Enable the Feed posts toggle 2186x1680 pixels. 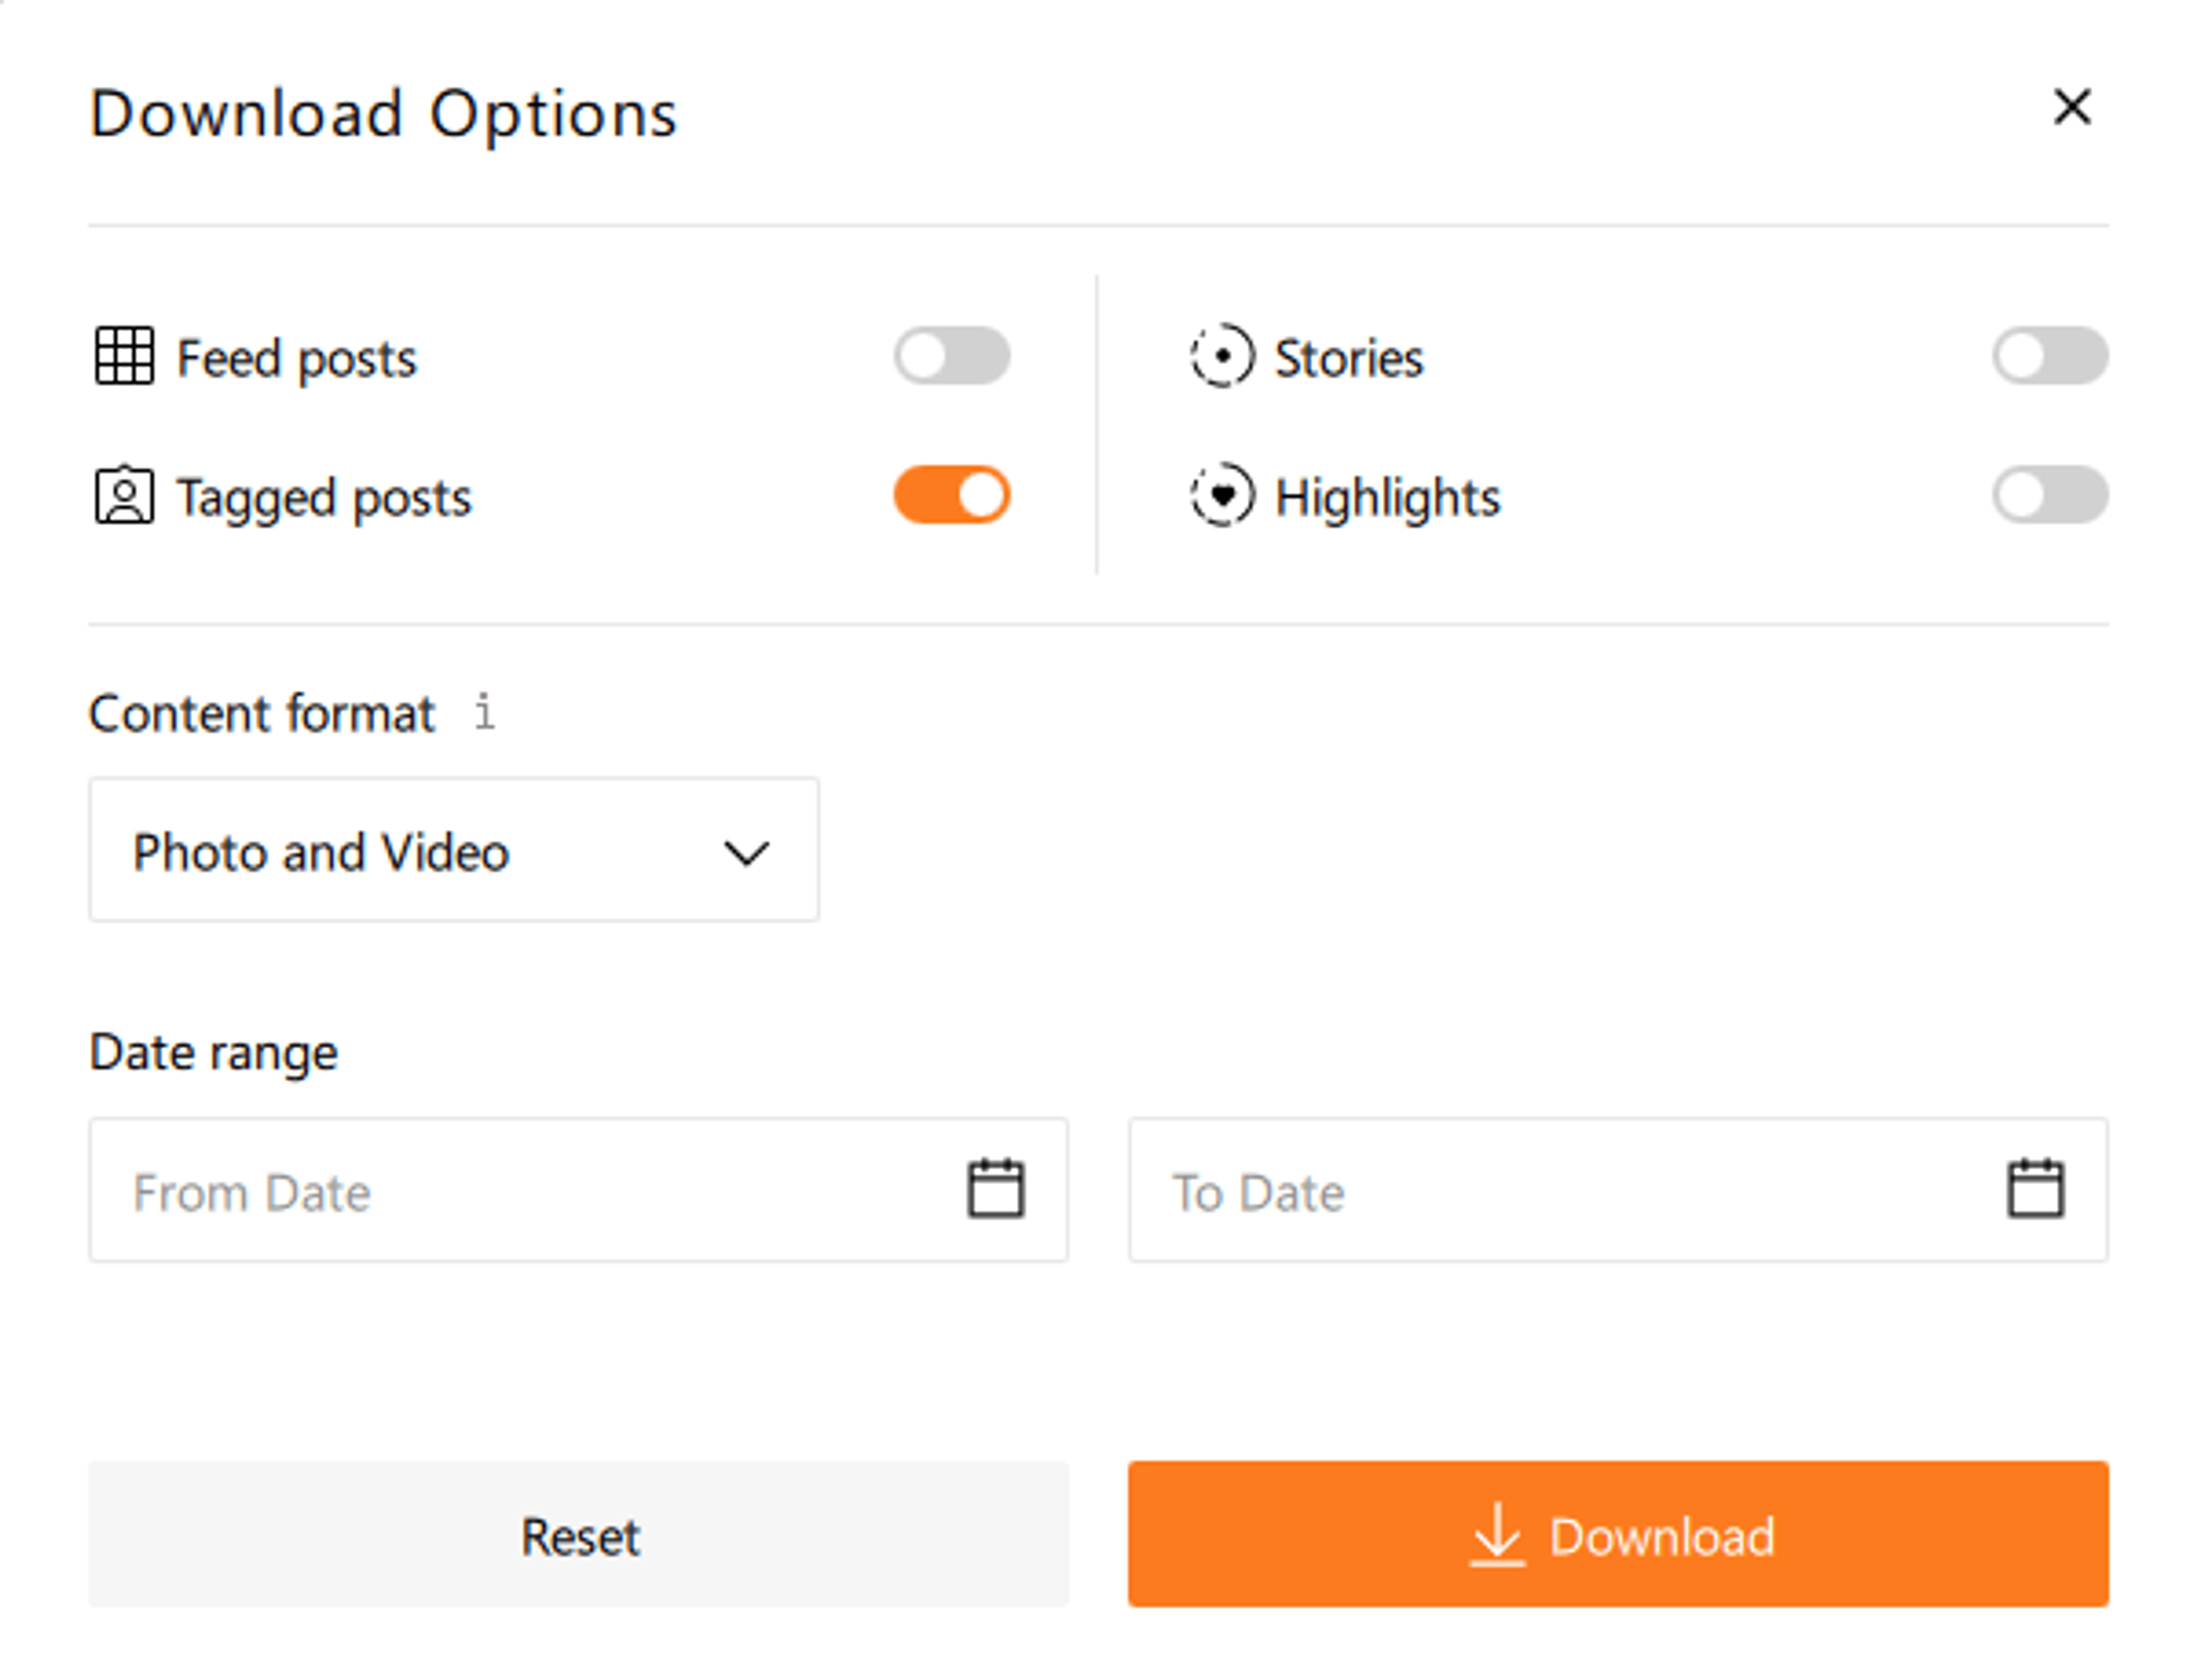click(x=952, y=356)
